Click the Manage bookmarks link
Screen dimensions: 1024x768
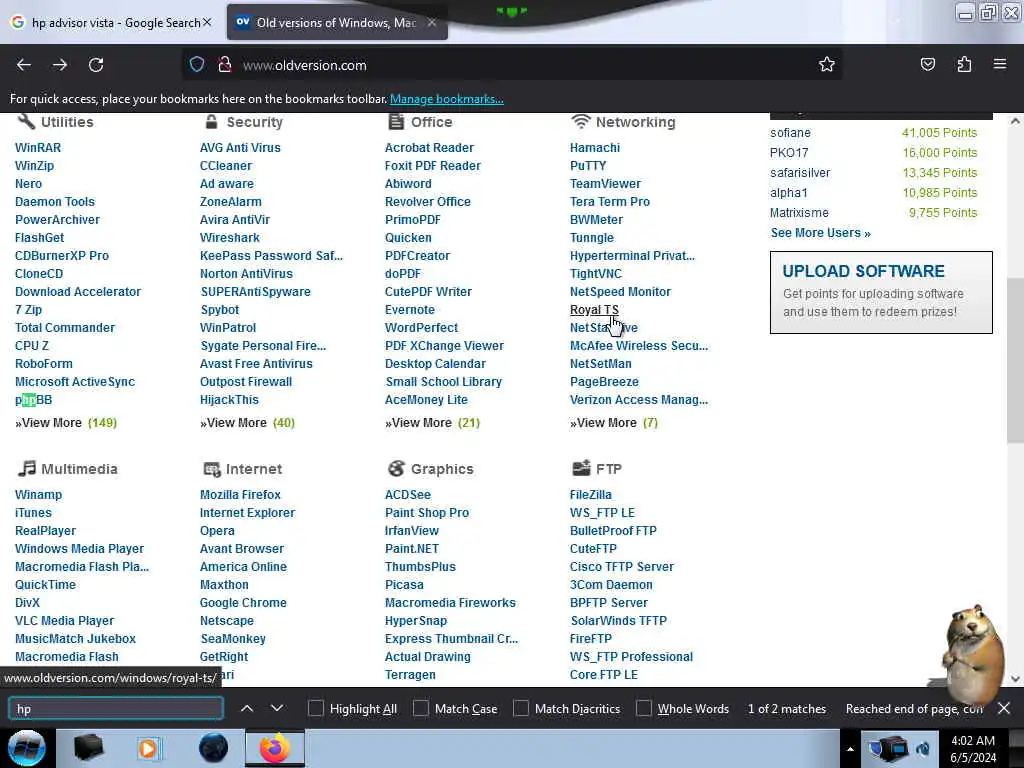(447, 99)
